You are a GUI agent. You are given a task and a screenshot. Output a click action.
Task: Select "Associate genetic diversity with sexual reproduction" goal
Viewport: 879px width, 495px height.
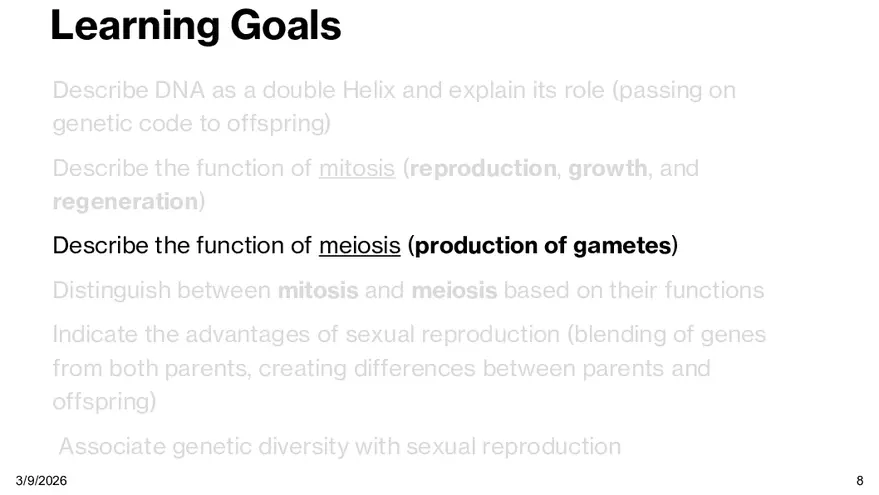coord(340,446)
